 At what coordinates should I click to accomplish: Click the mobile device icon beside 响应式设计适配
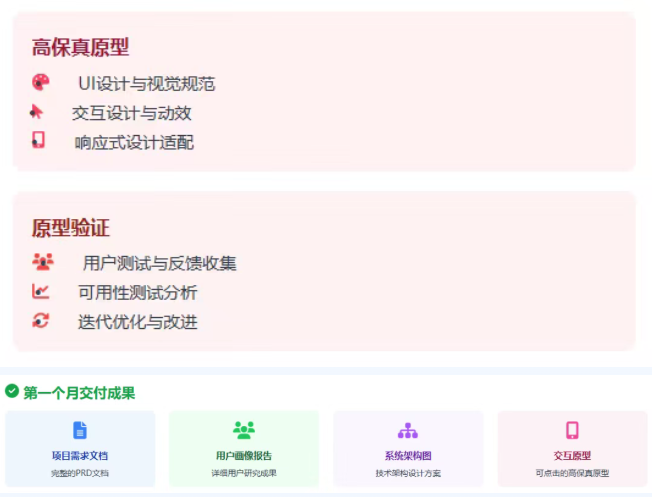pyautogui.click(x=39, y=141)
